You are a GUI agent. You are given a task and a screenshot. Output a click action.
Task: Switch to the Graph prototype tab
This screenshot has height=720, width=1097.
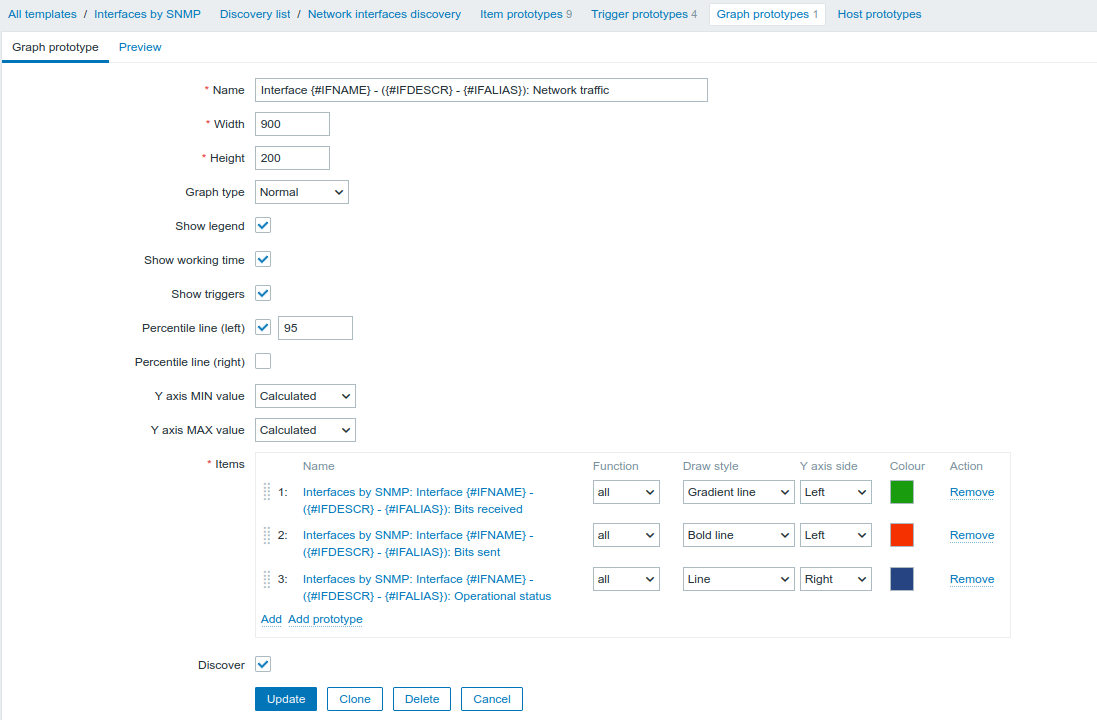coord(55,47)
